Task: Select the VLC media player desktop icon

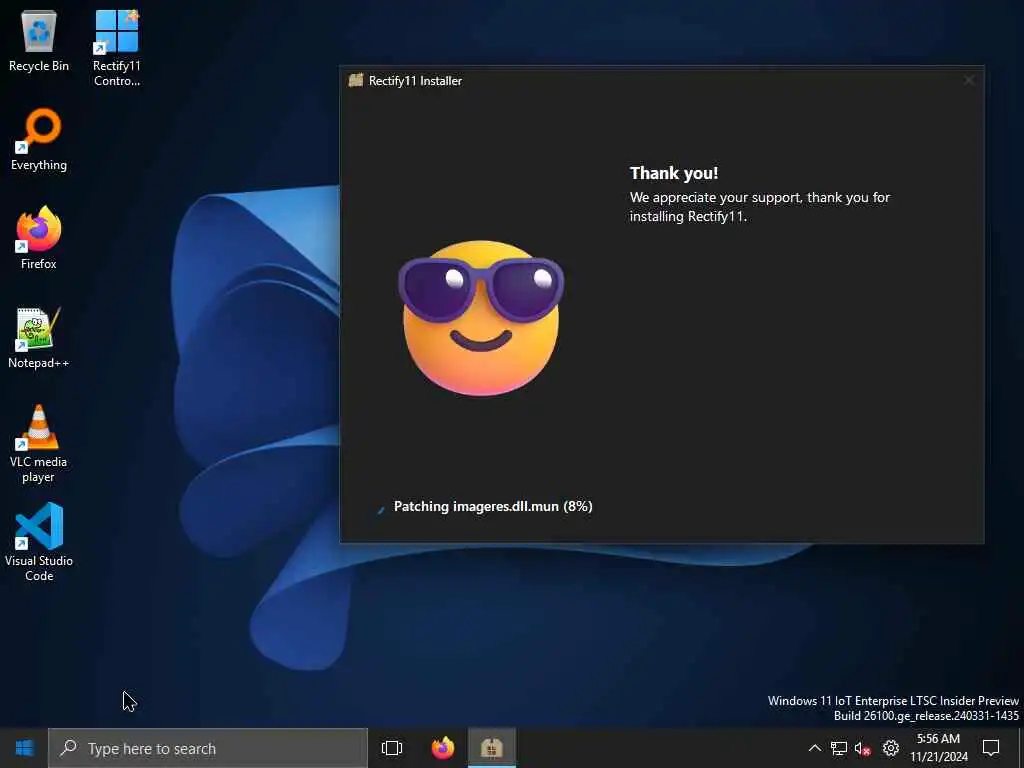Action: point(39,444)
